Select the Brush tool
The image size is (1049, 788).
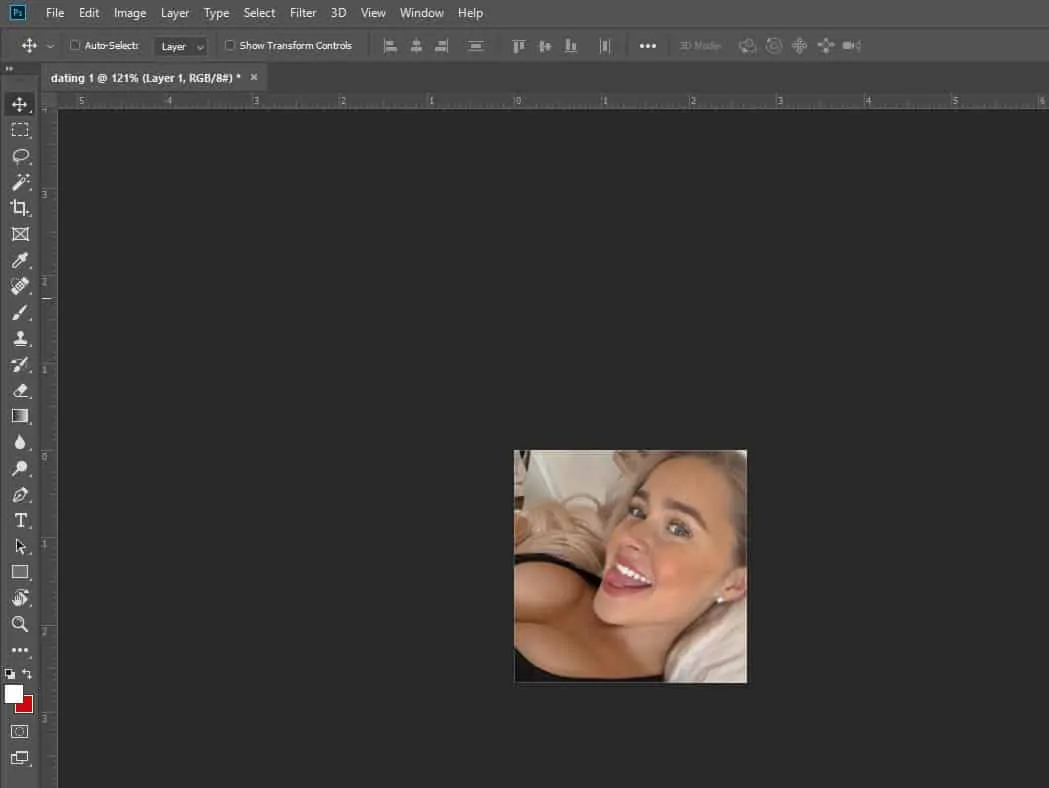click(x=20, y=313)
